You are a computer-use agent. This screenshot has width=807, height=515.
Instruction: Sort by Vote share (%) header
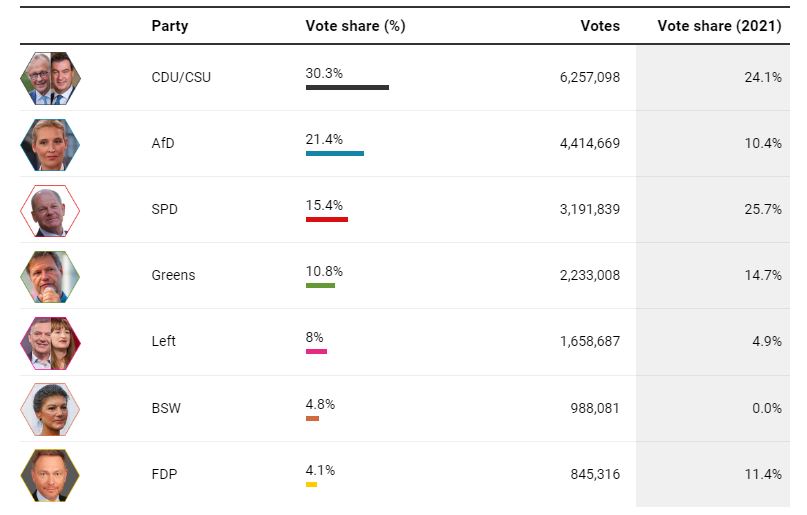(355, 26)
